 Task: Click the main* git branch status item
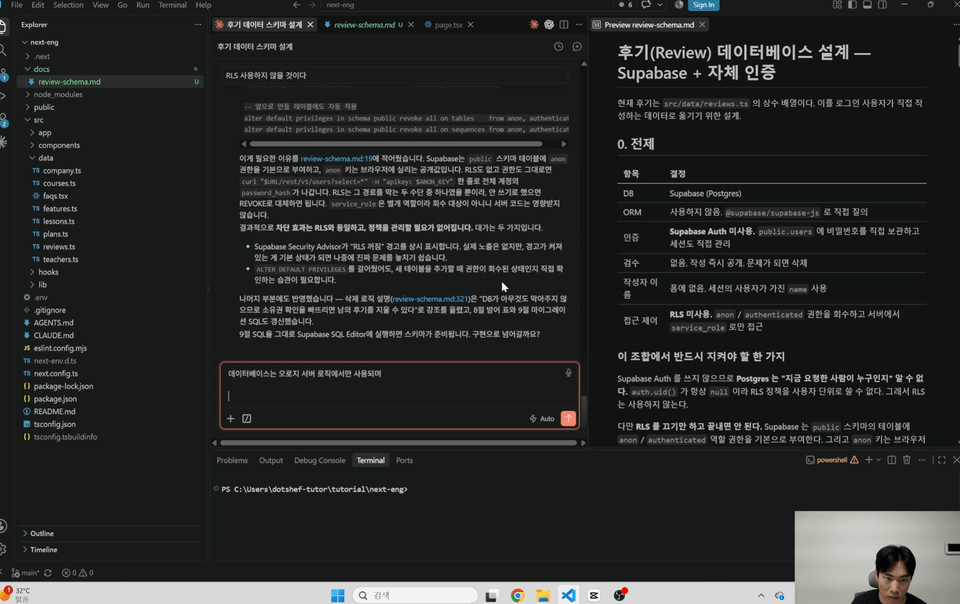click(25, 573)
